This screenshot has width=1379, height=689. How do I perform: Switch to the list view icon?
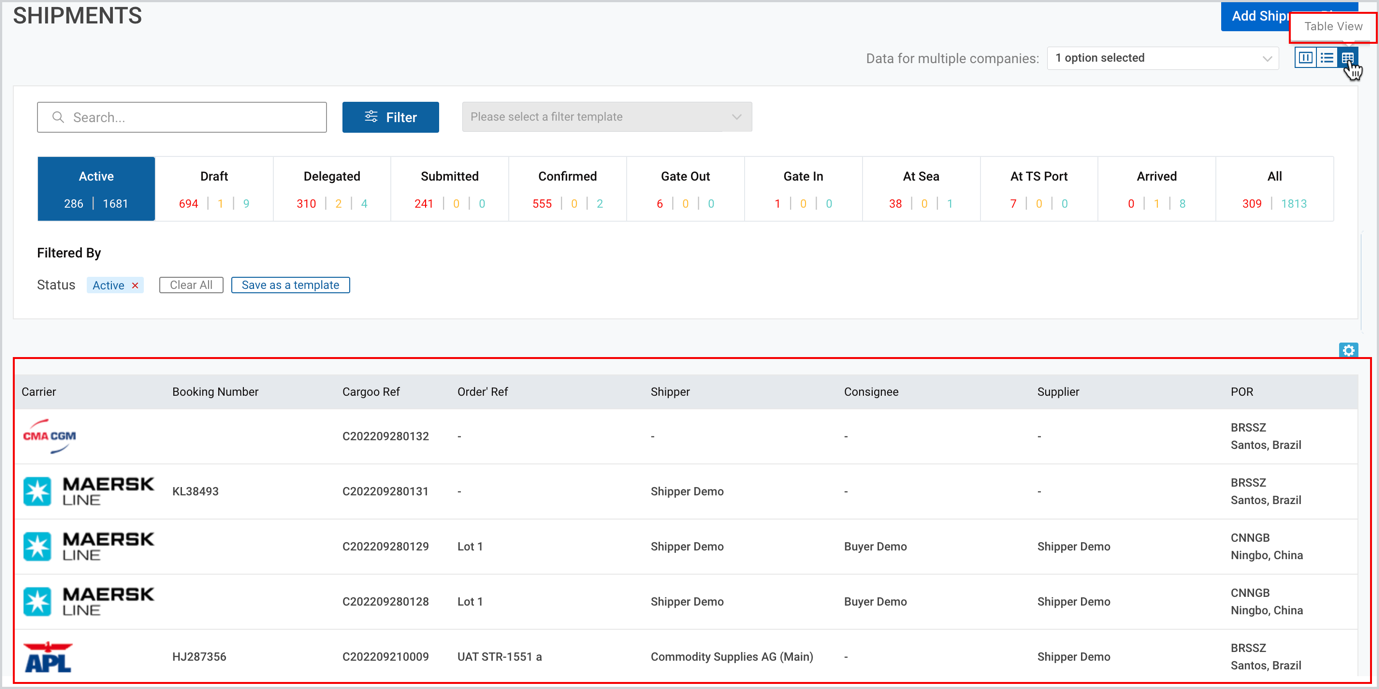tap(1327, 58)
